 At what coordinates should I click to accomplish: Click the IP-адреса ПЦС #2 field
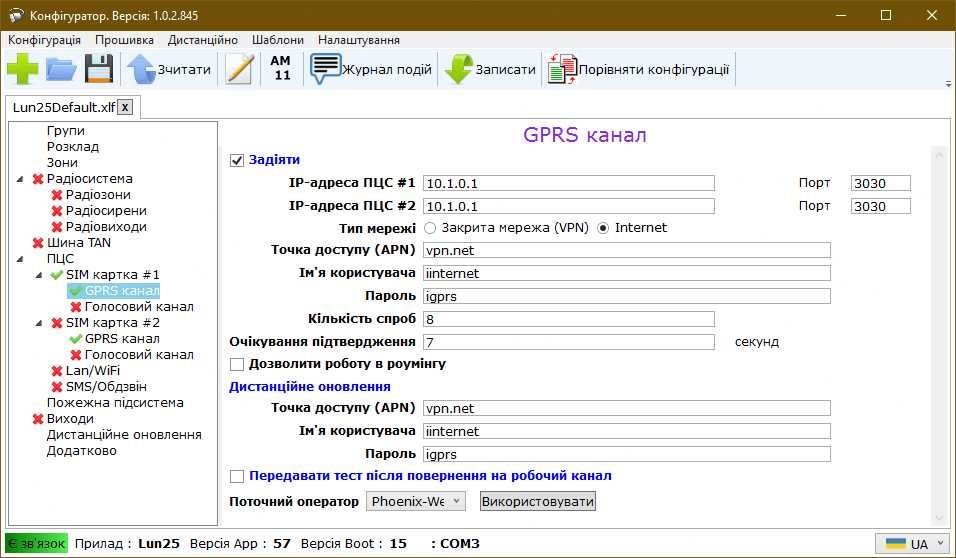569,206
